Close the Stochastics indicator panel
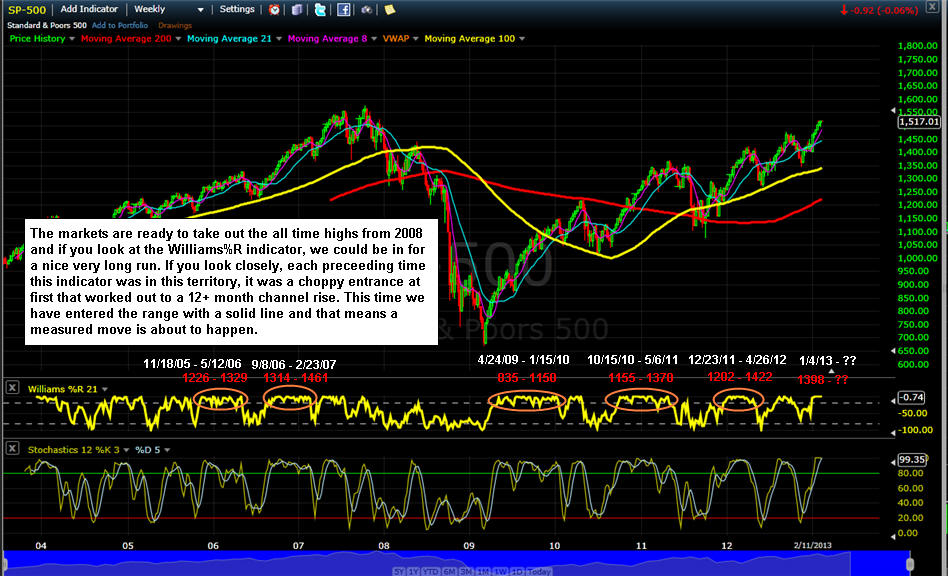Image resolution: width=948 pixels, height=576 pixels. coord(10,449)
